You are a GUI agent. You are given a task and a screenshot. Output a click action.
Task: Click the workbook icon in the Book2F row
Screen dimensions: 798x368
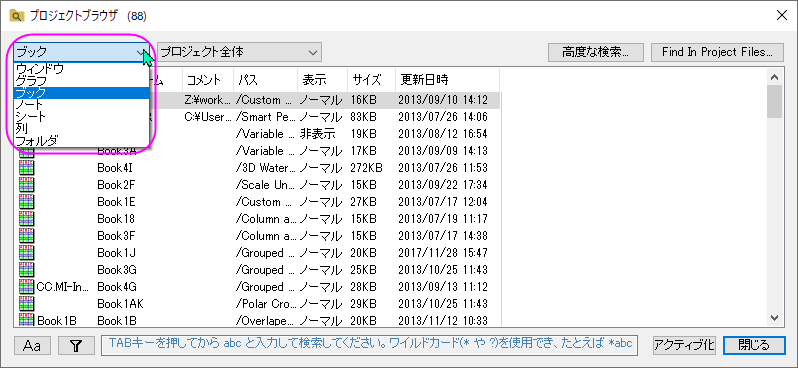[x=26, y=185]
